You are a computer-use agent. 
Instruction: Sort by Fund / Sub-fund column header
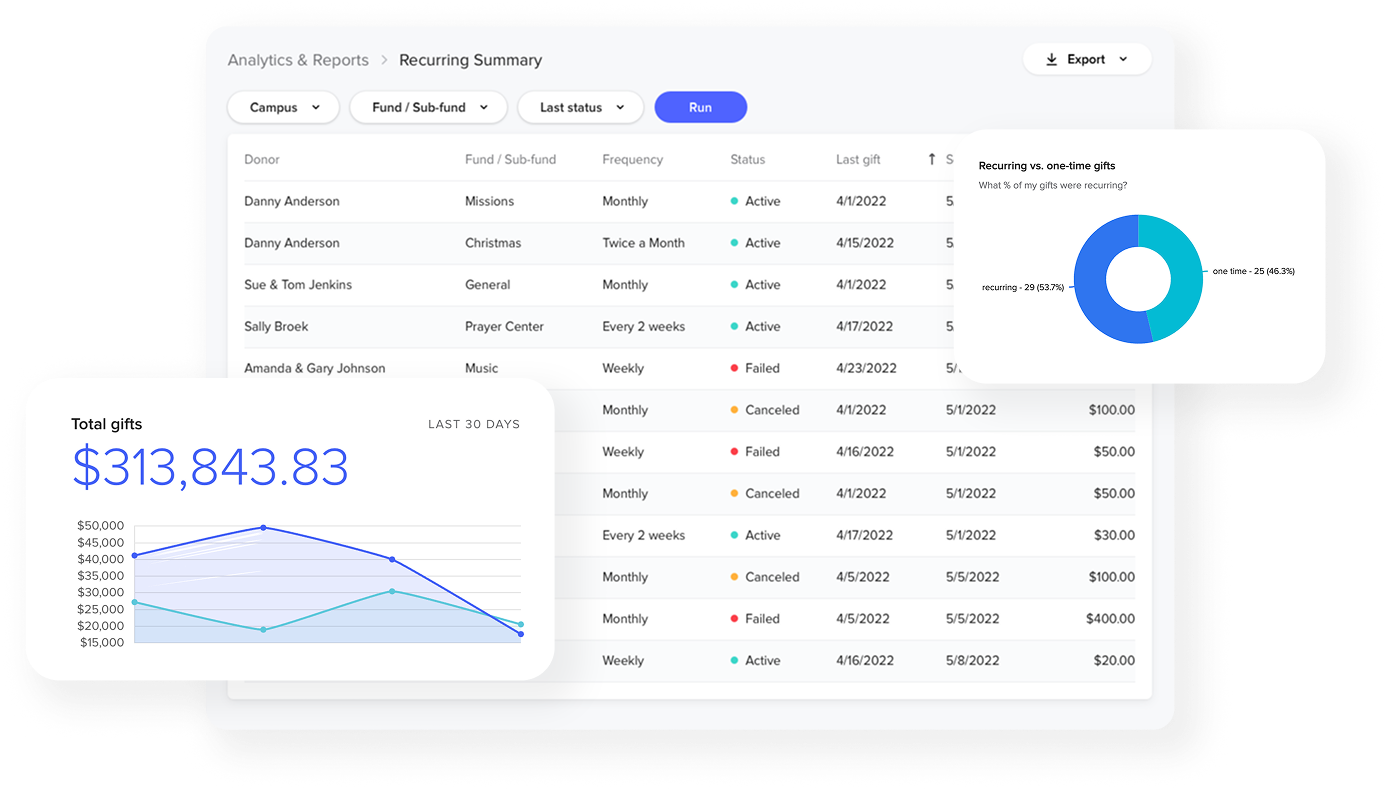coord(510,160)
